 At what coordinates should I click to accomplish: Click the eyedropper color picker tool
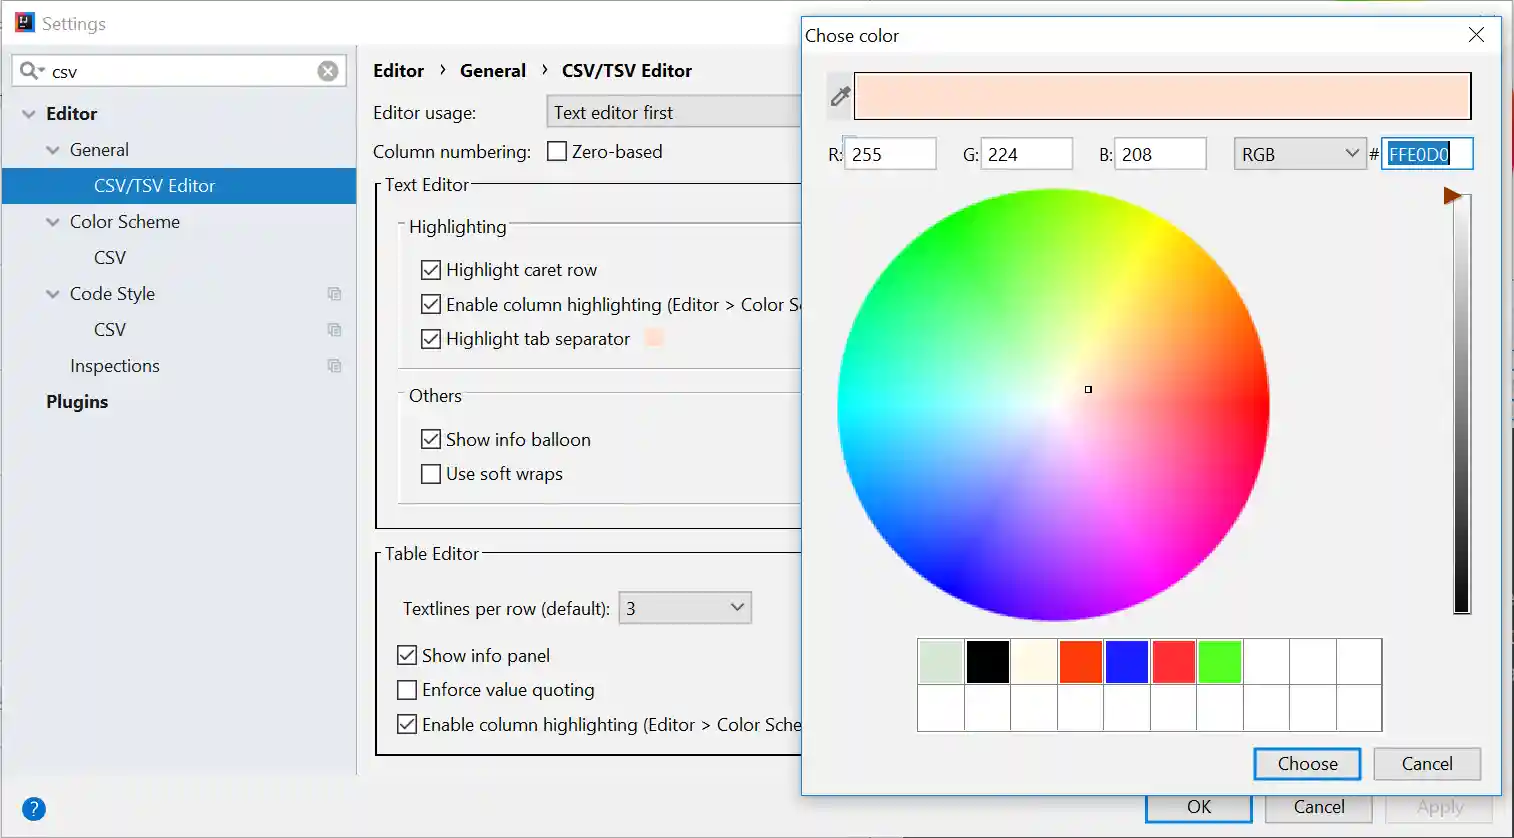838,96
